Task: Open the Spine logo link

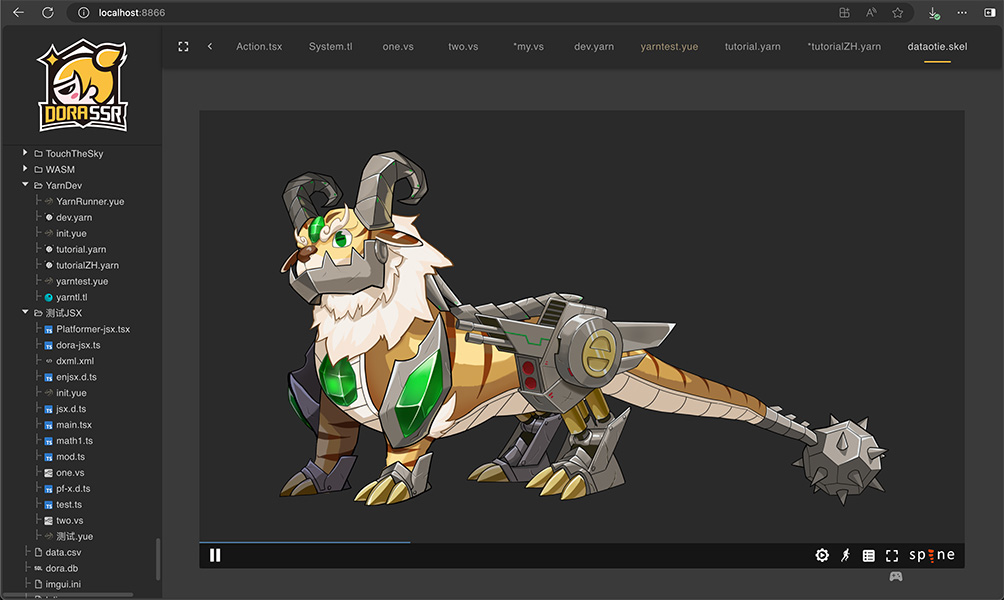Action: click(932, 555)
